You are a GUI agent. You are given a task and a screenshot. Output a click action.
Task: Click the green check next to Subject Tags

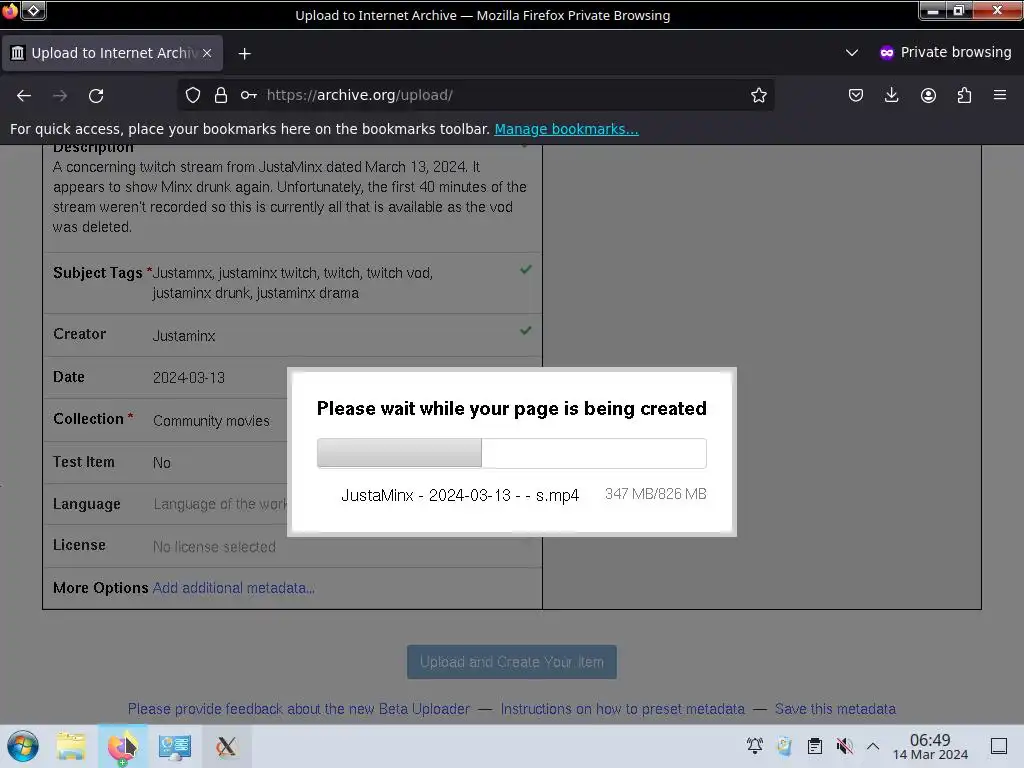pyautogui.click(x=525, y=269)
